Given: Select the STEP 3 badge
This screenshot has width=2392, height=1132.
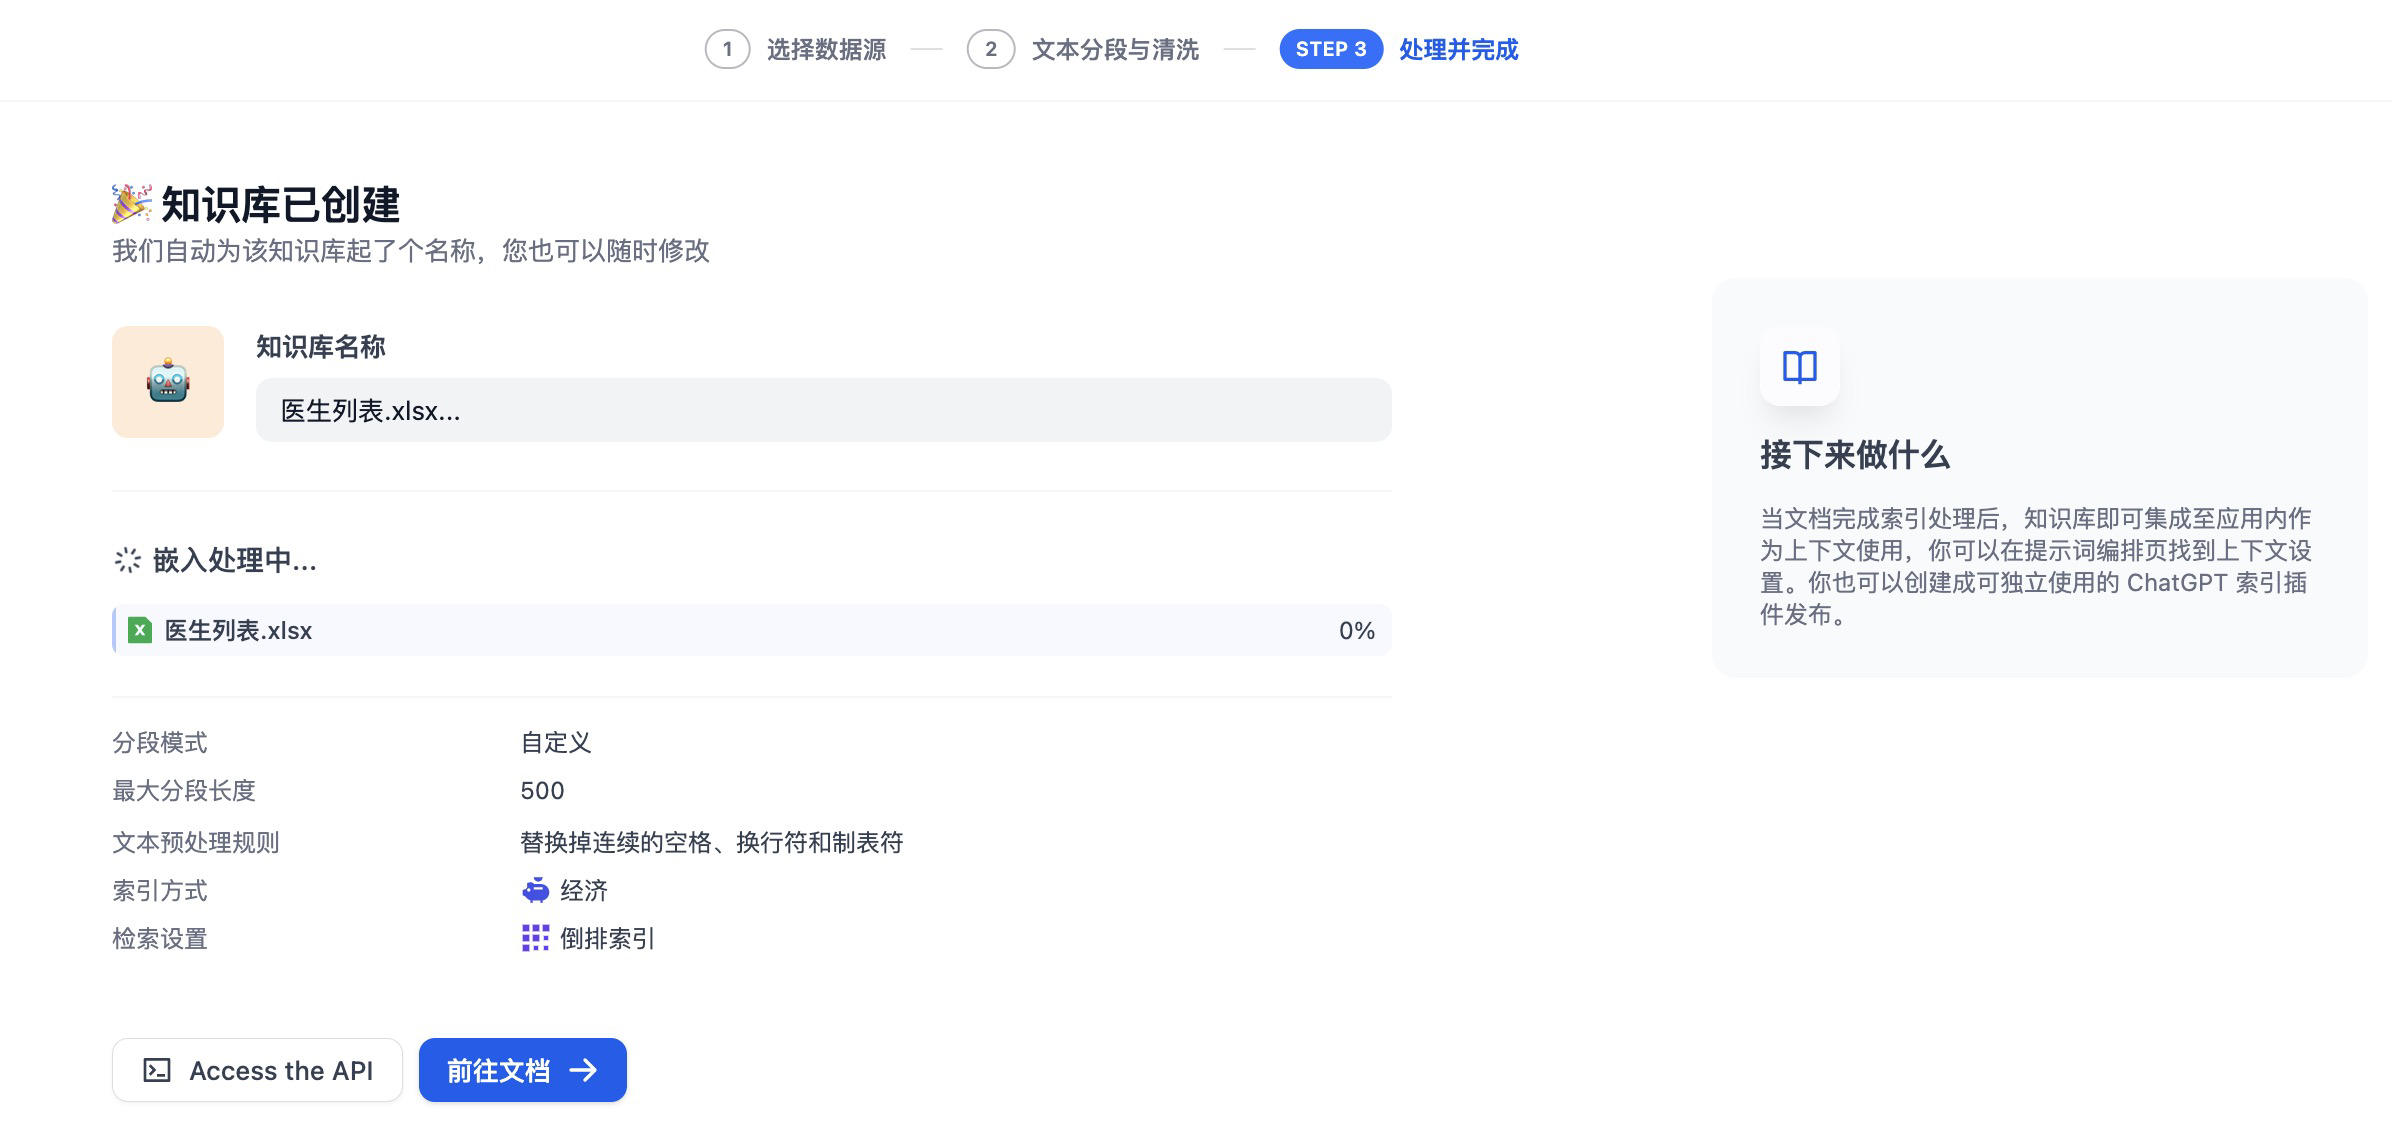Looking at the screenshot, I should [x=1330, y=49].
